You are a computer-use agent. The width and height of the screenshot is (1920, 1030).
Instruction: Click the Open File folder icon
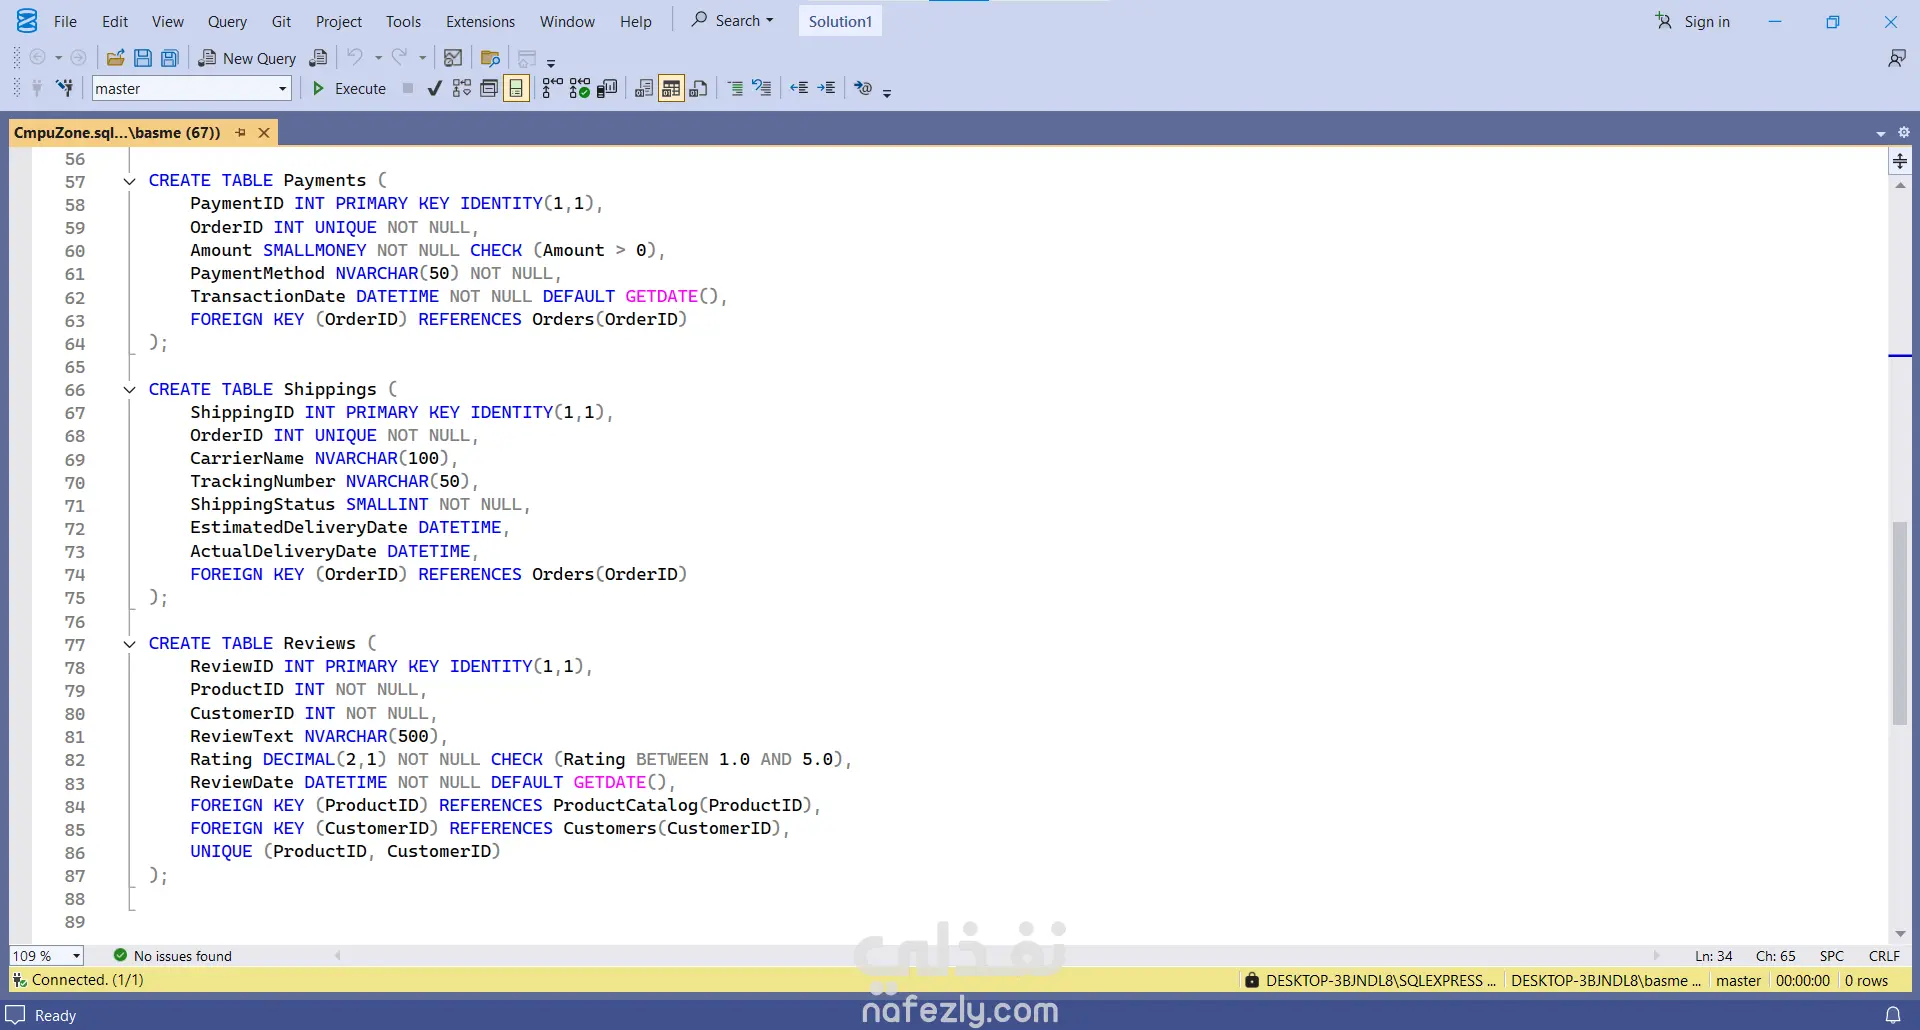pyautogui.click(x=115, y=58)
